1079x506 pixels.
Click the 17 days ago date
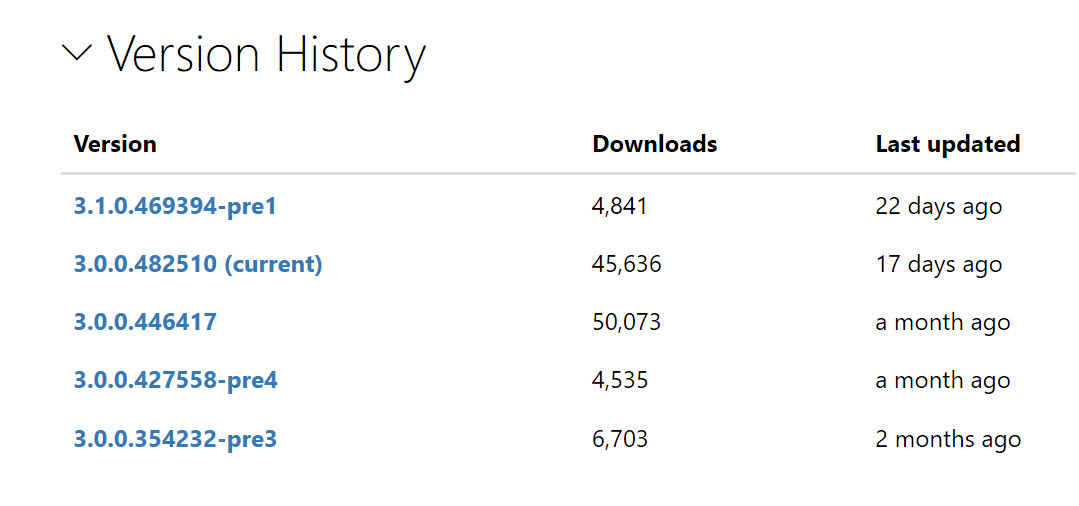click(x=939, y=264)
